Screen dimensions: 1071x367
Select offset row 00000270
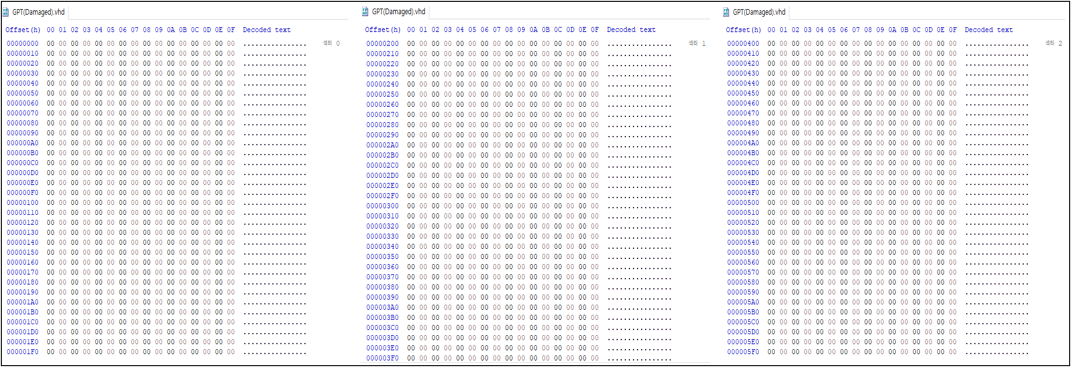click(x=382, y=115)
